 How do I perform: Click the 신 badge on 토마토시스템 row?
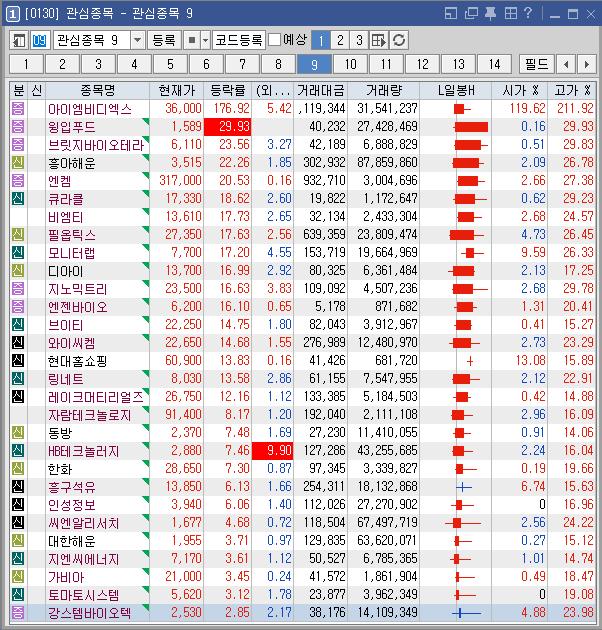coord(18,595)
